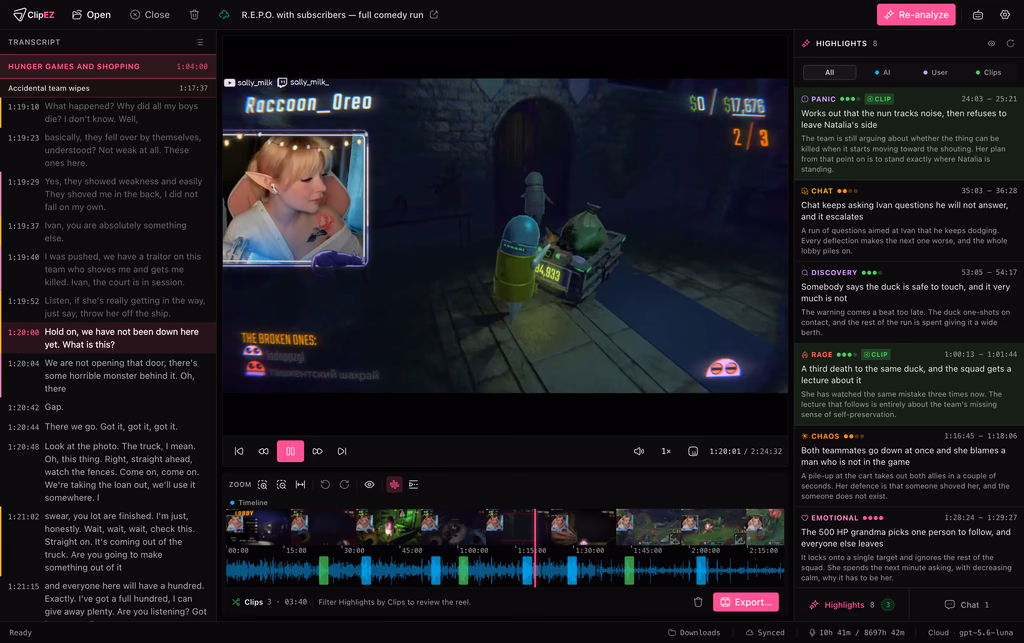Viewport: 1024px width, 643px height.
Task: Click the Highlights sparkle header icon
Action: [806, 43]
